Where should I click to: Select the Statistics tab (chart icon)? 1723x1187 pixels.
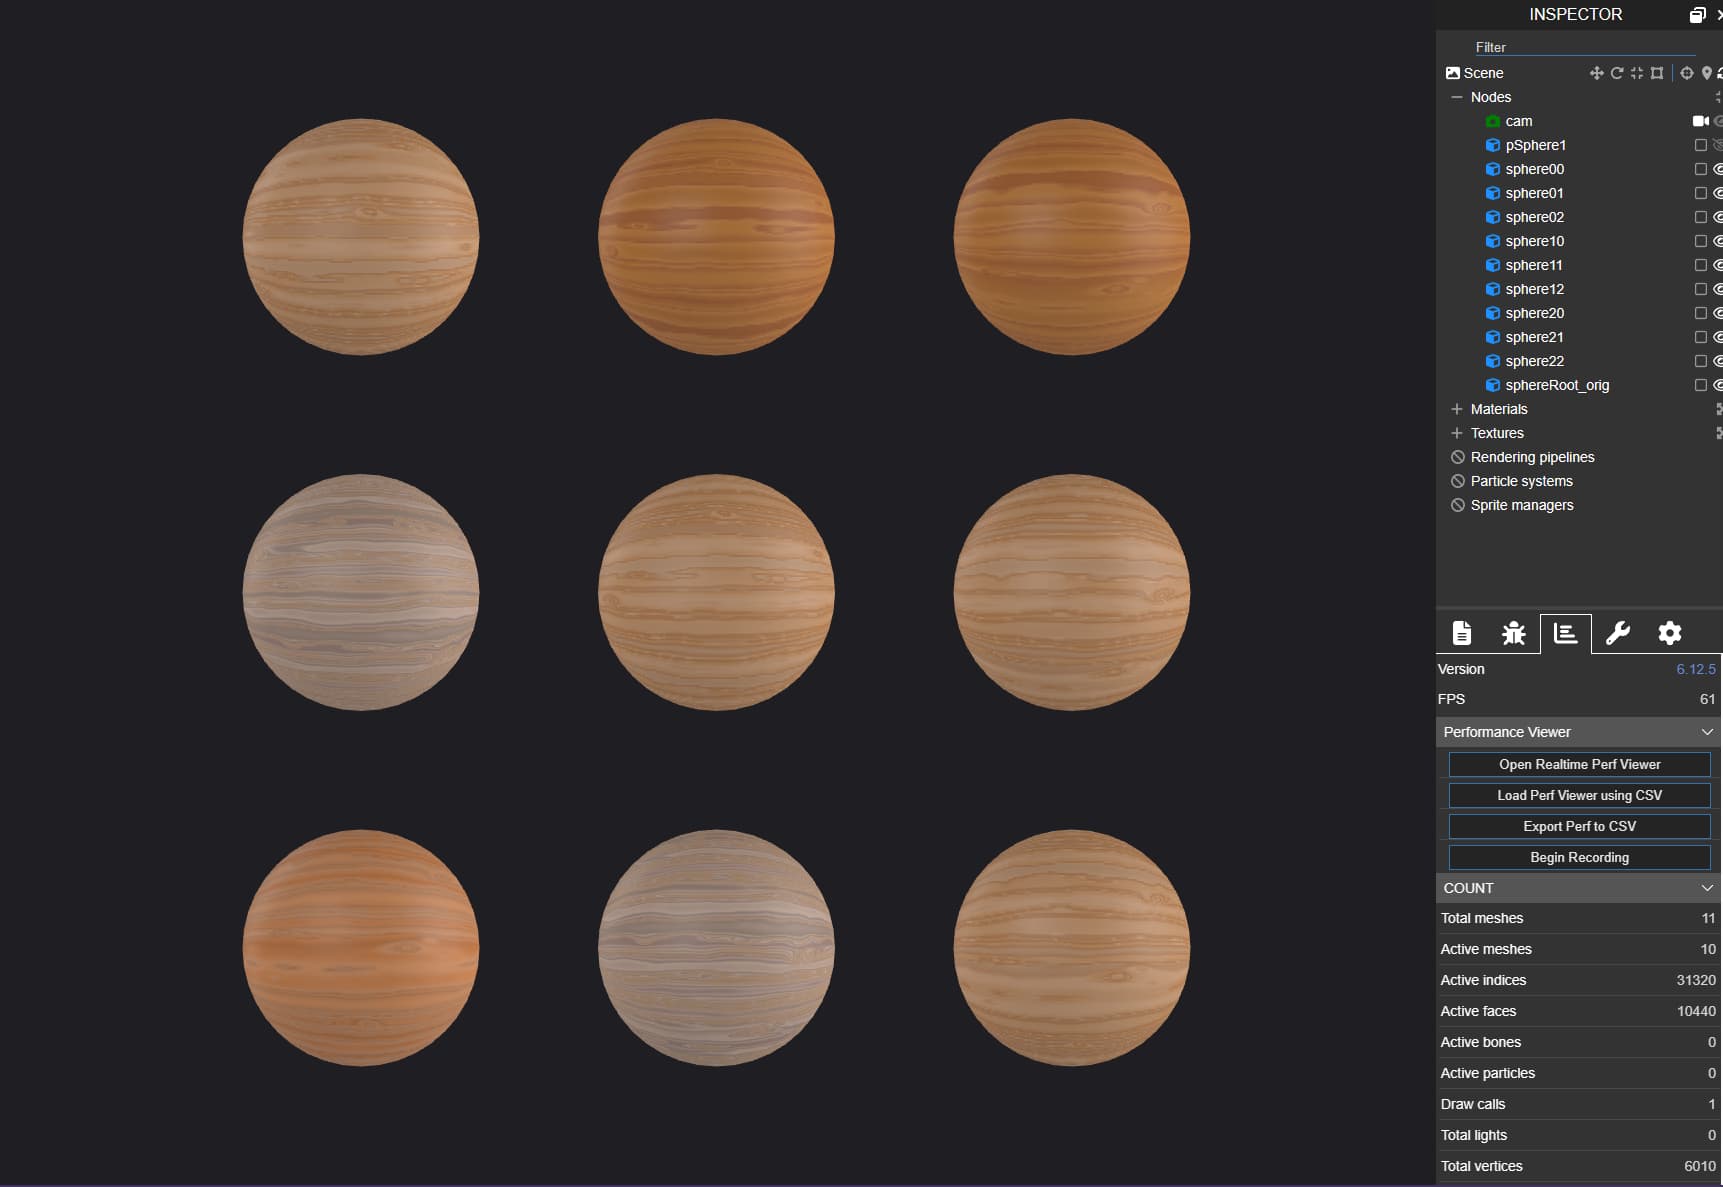tap(1566, 633)
